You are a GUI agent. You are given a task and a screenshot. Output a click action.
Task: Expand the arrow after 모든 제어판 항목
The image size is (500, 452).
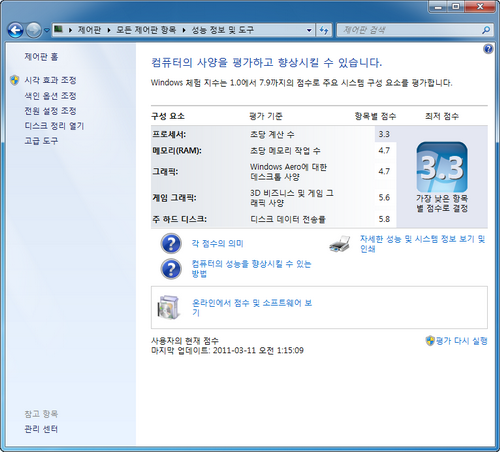184,30
